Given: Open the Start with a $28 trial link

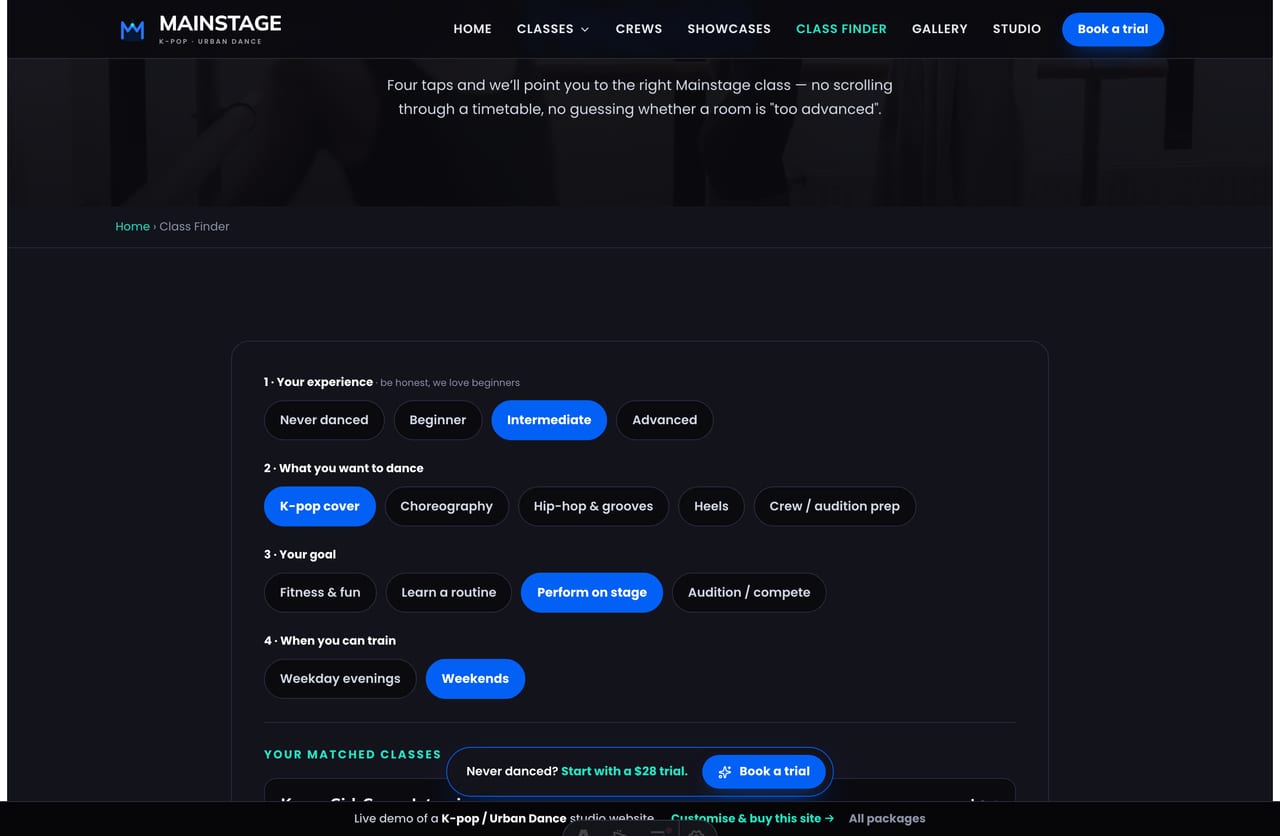Looking at the screenshot, I should pyautogui.click(x=624, y=771).
